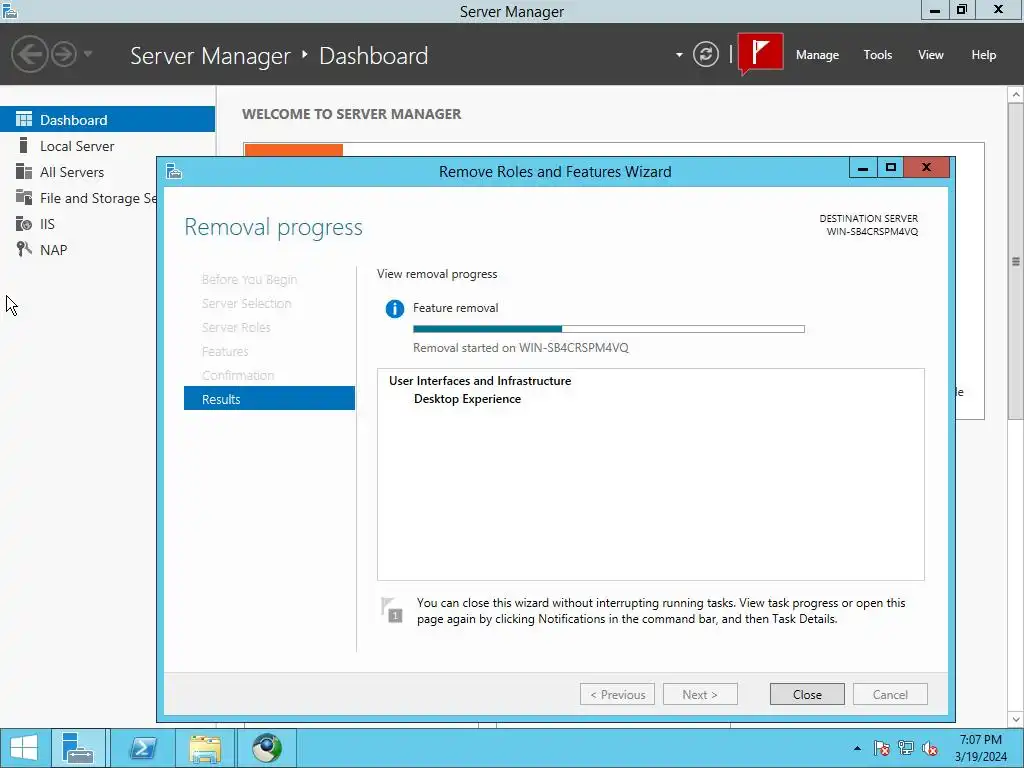The image size is (1024, 768).
Task: Click the network tray icon
Action: pos(906,748)
